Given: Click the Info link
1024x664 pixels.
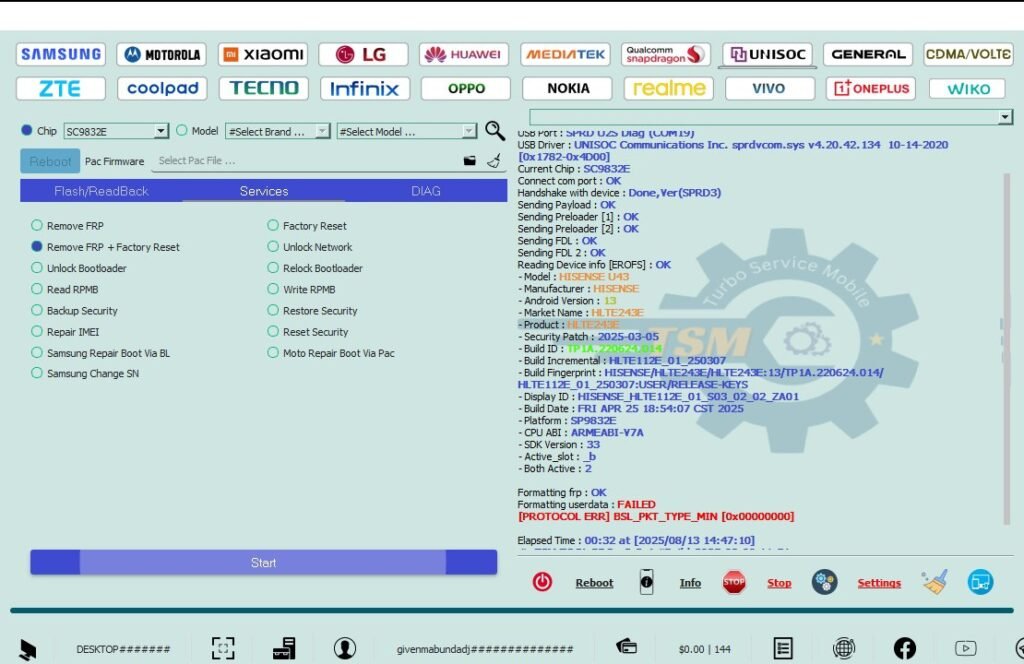Looking at the screenshot, I should pyautogui.click(x=690, y=583).
